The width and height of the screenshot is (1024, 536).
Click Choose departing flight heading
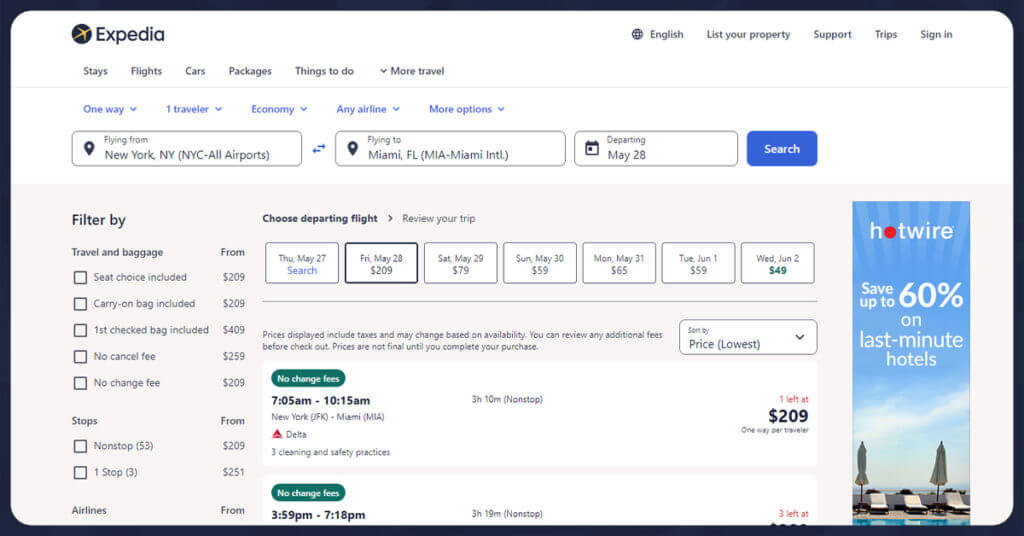click(x=320, y=218)
